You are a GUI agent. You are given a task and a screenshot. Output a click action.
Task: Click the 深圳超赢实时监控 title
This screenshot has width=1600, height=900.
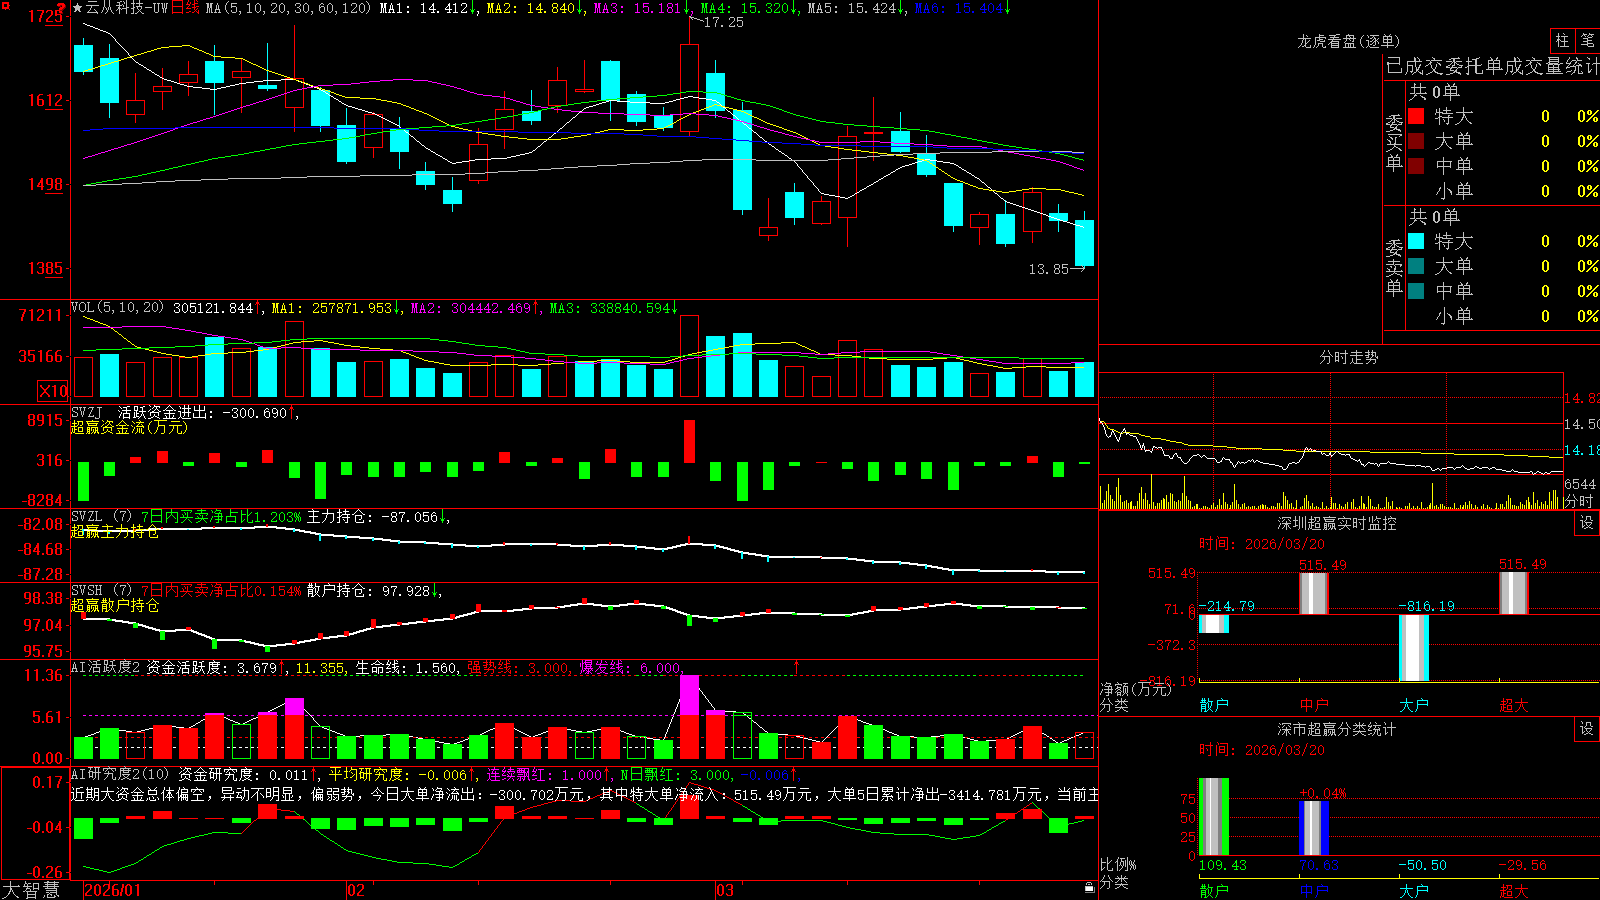tap(1336, 524)
